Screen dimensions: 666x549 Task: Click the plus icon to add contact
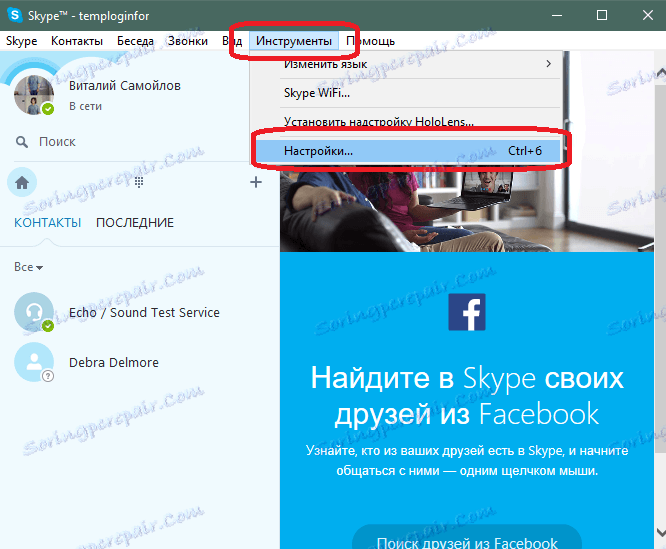click(256, 182)
